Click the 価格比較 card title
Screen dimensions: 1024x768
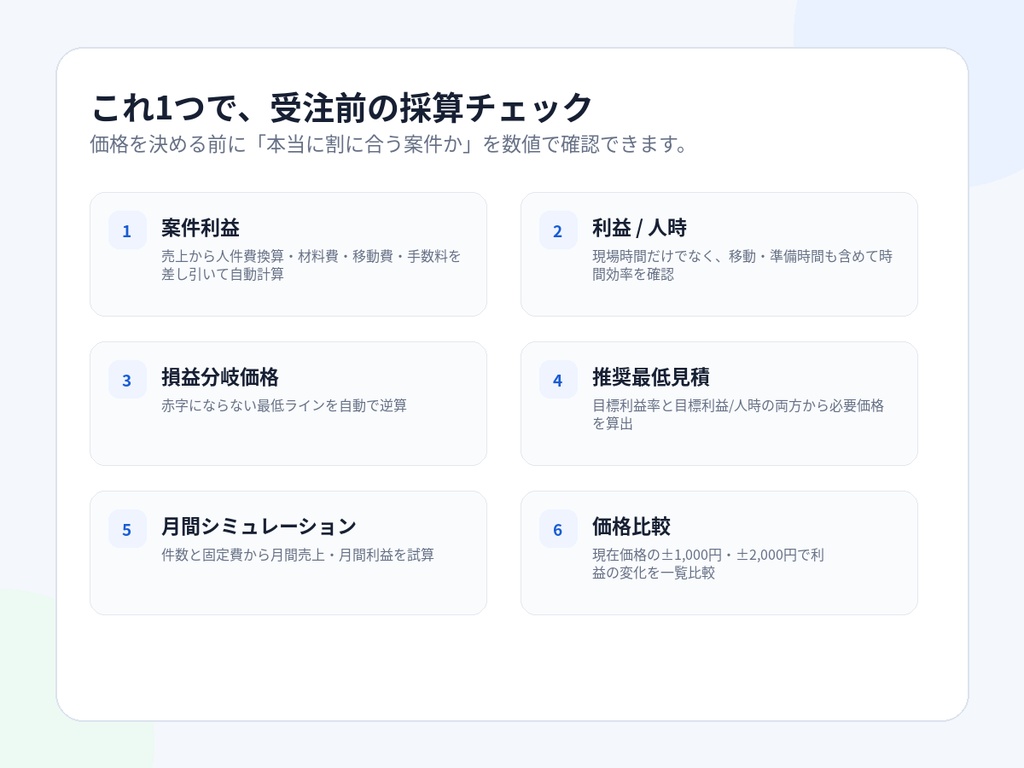[632, 526]
